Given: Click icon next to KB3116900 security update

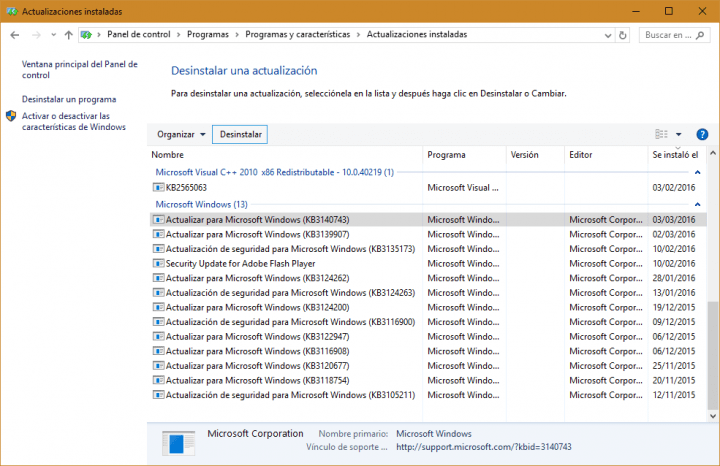Looking at the screenshot, I should [158, 322].
